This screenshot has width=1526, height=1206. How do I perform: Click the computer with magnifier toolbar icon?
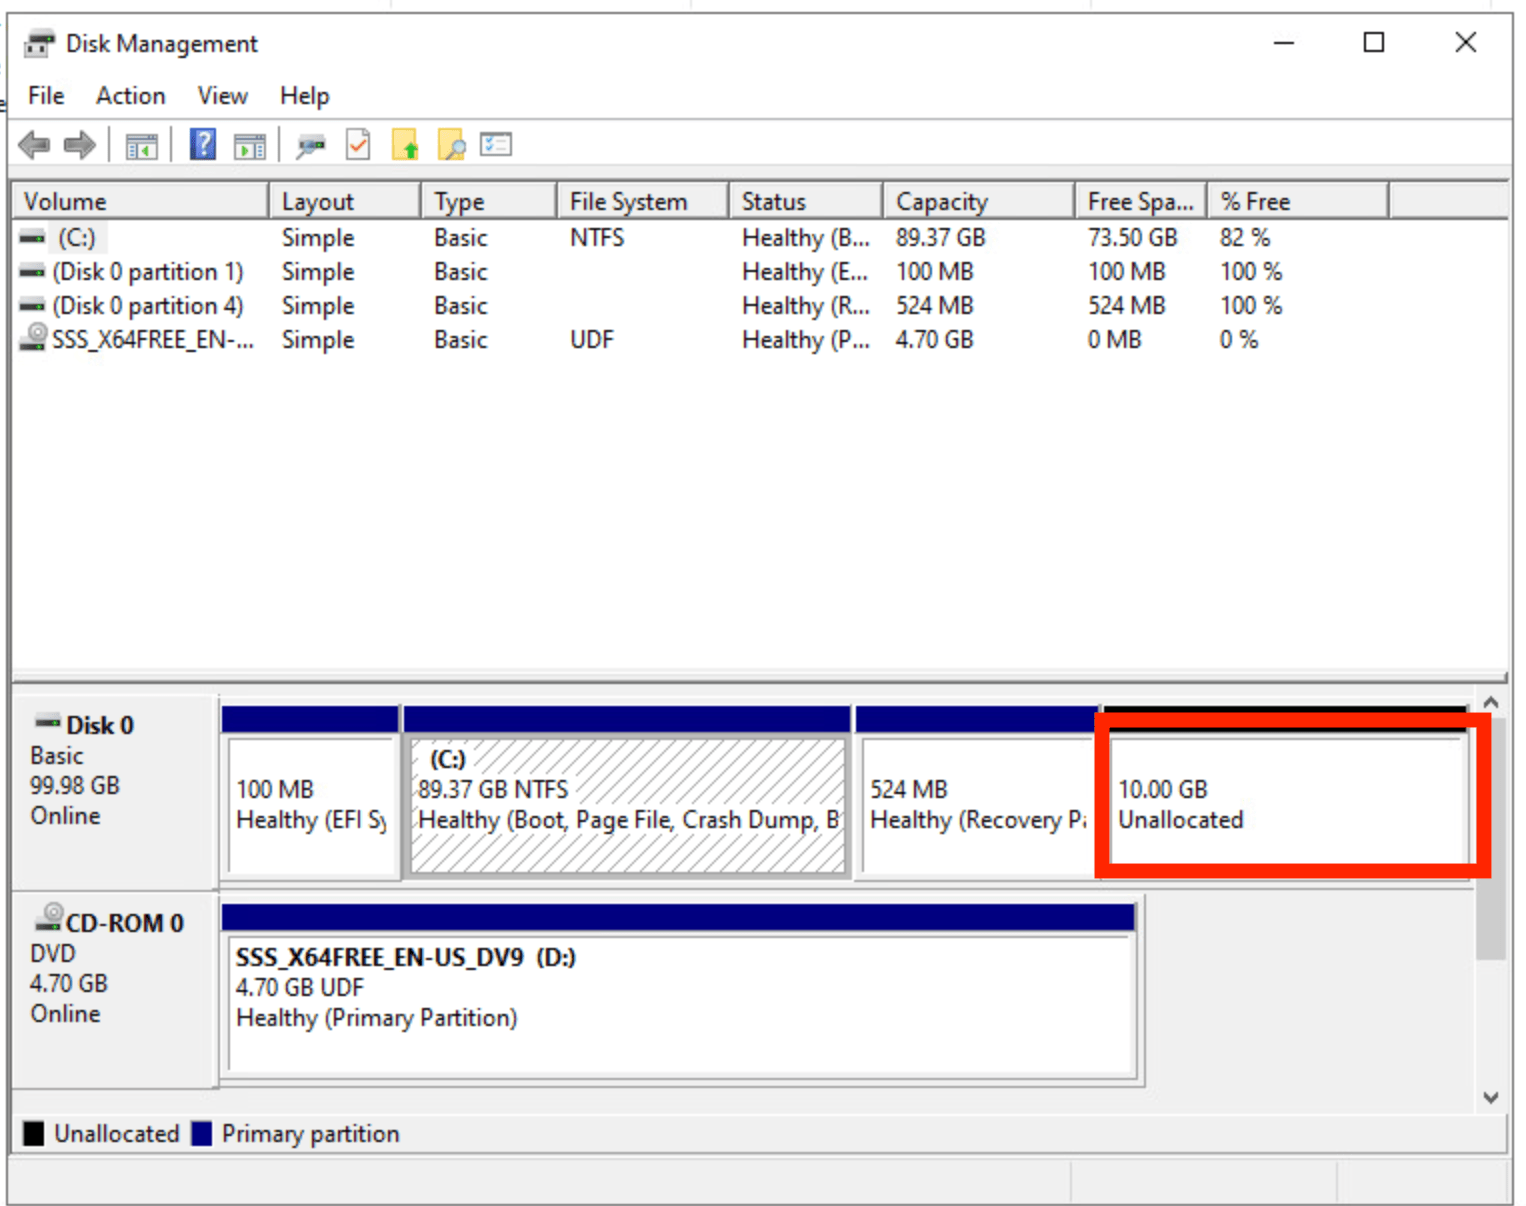pos(310,144)
